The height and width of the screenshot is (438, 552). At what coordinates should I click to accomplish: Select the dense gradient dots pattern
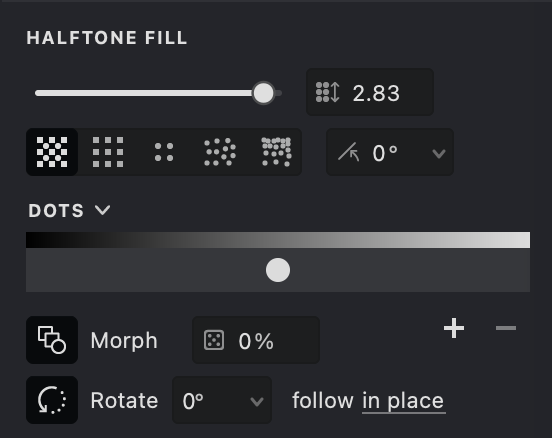click(276, 152)
